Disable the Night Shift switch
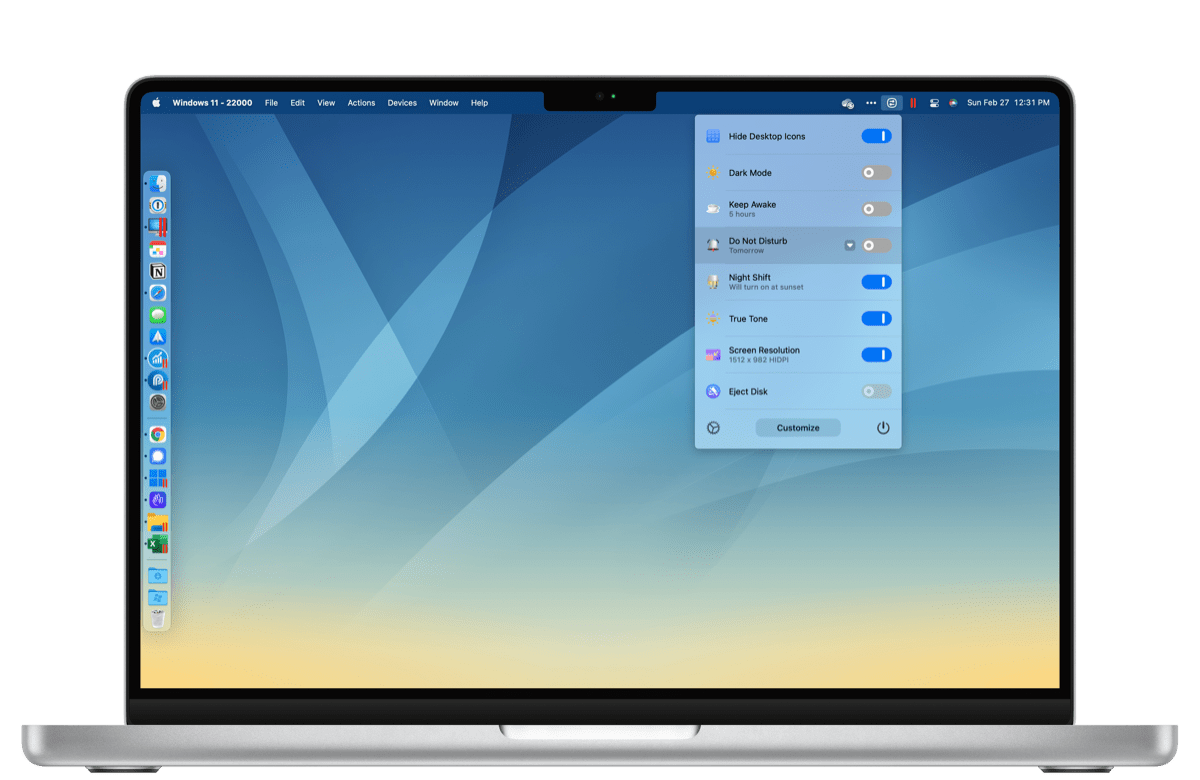 pos(877,282)
